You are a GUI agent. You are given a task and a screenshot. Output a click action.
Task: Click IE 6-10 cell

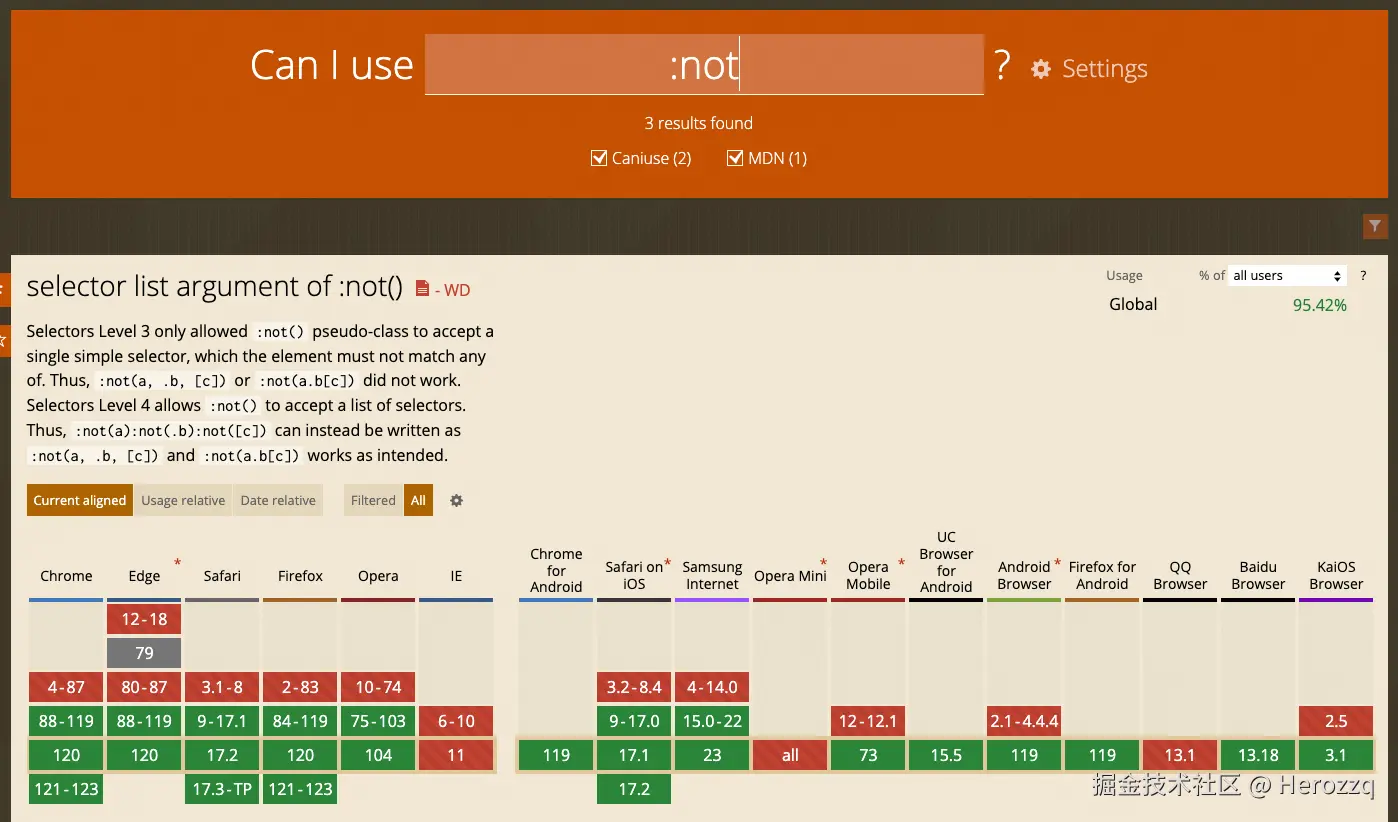(x=456, y=721)
